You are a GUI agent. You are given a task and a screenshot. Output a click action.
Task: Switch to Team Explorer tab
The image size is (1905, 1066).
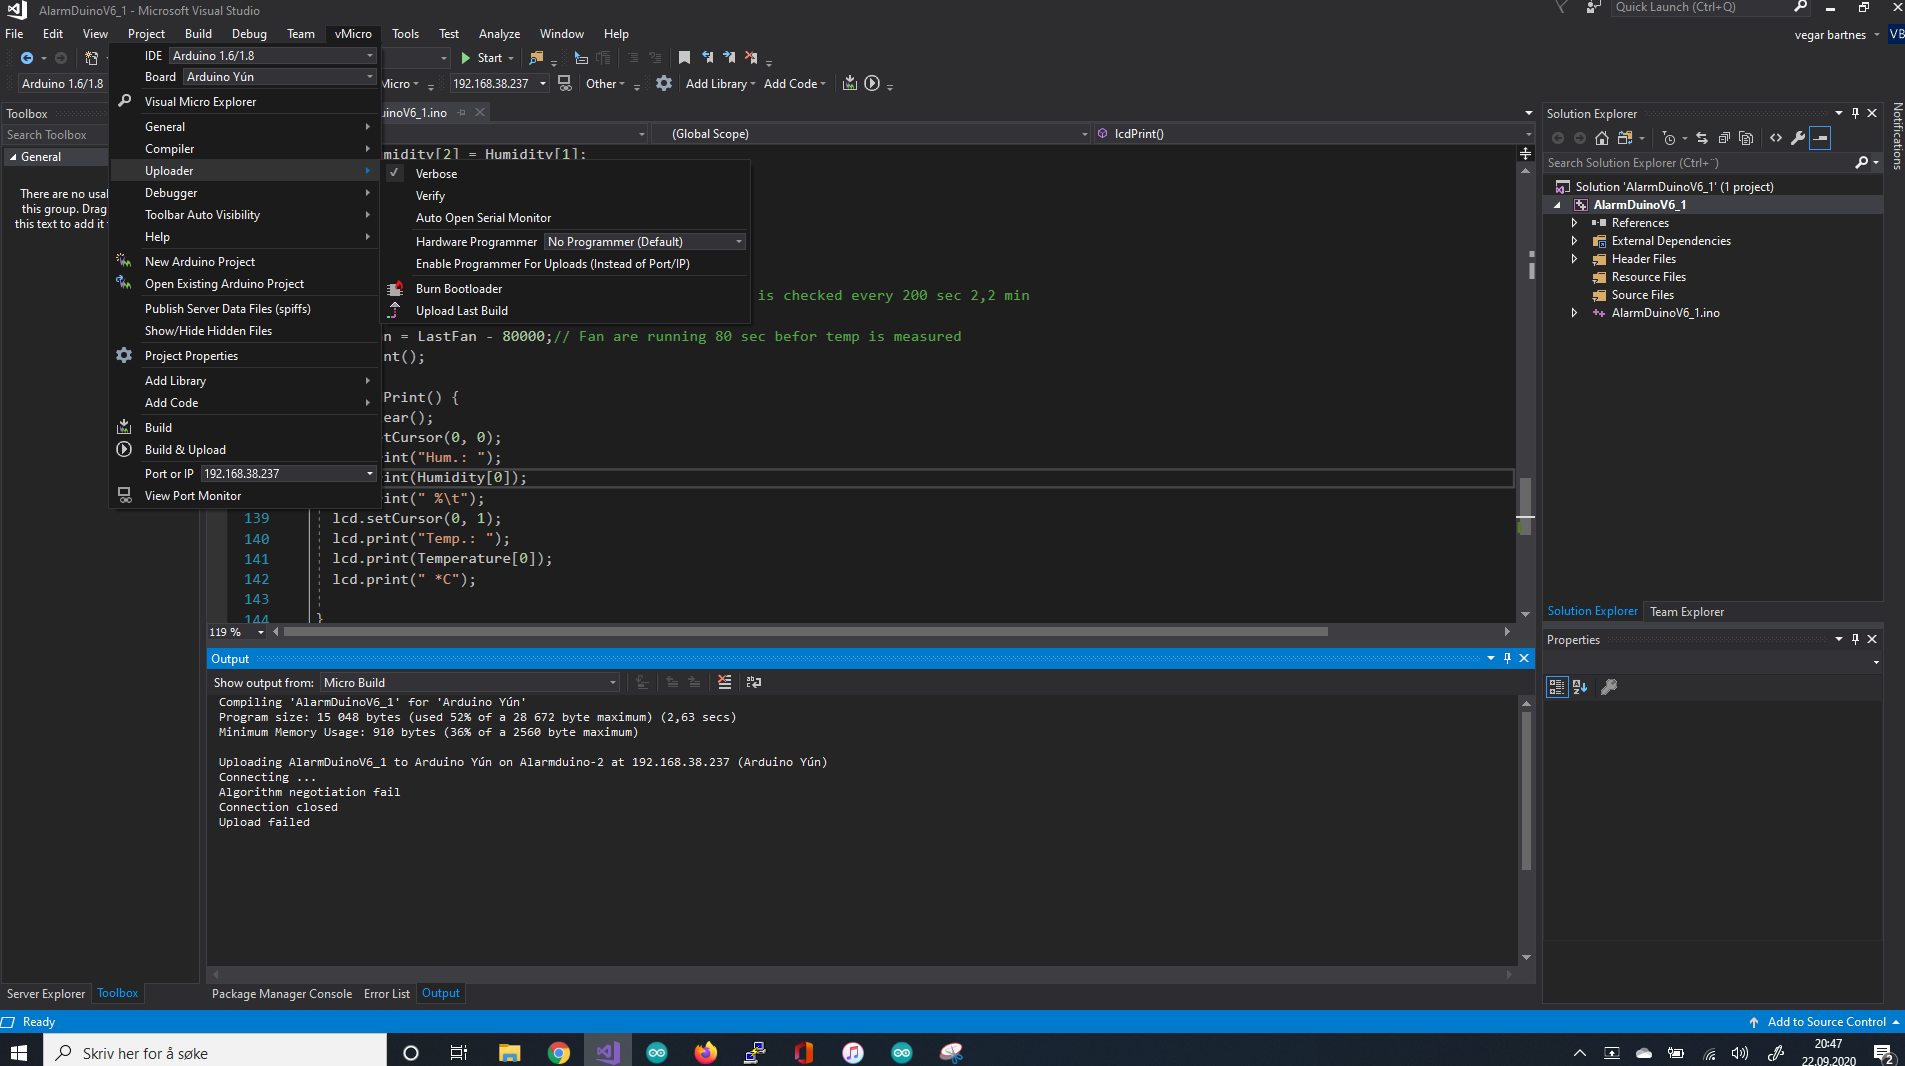[1686, 612]
